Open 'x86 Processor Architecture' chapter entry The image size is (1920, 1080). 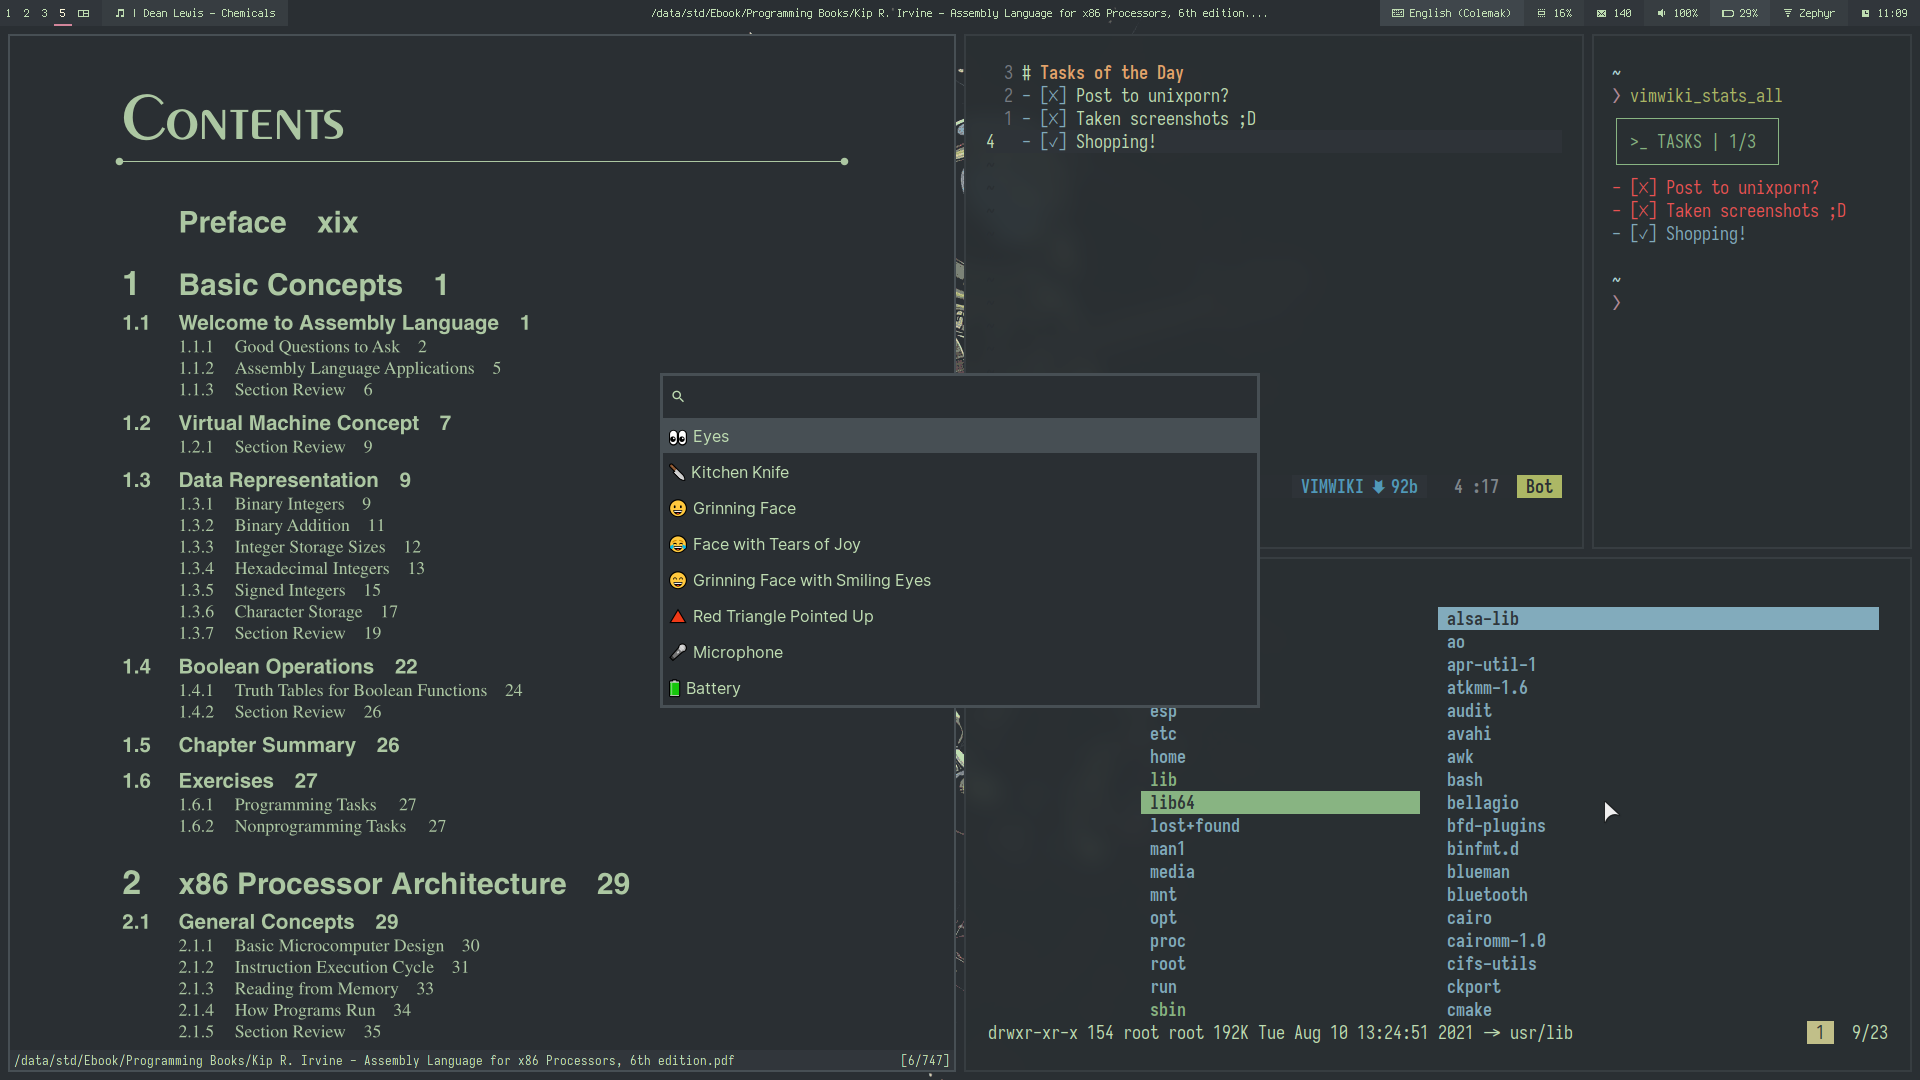(x=372, y=884)
